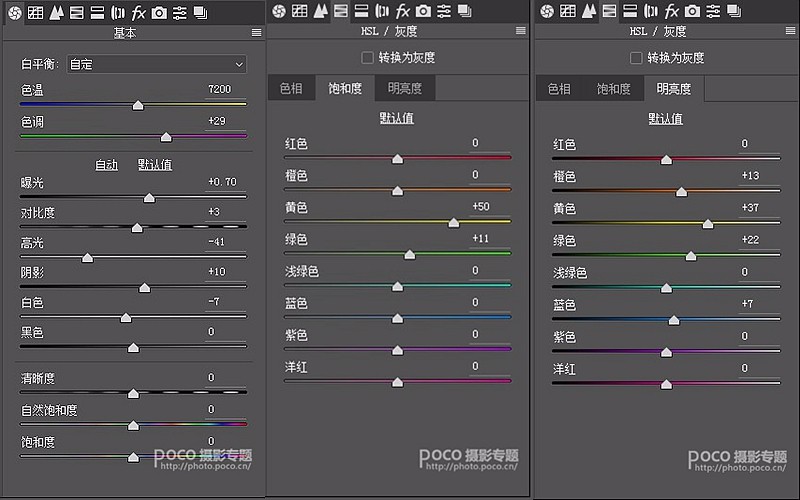The width and height of the screenshot is (800, 500).
Task: Open Snapshots icon in the 基本 panel
Action: (201, 12)
